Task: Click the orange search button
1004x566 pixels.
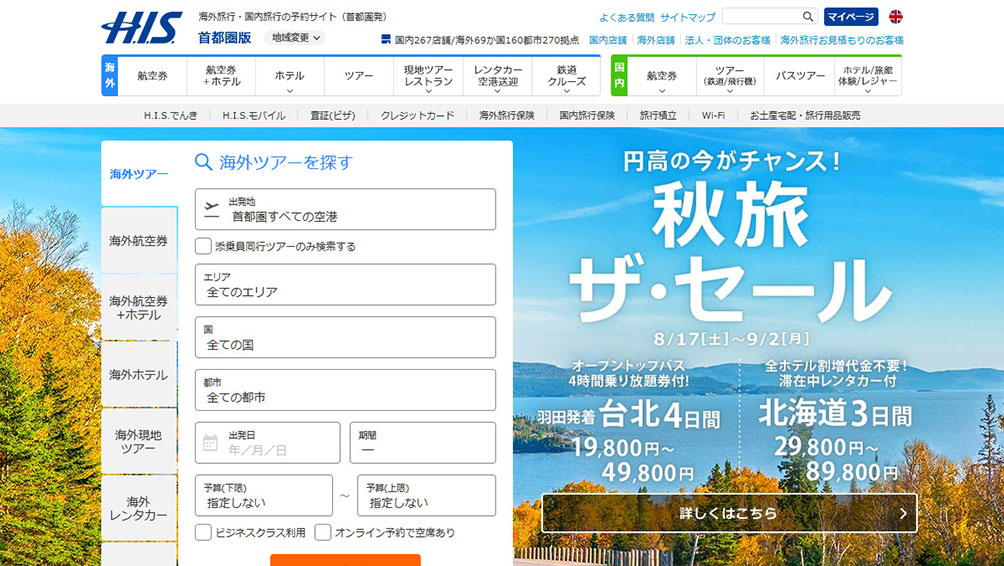Action: [345, 560]
